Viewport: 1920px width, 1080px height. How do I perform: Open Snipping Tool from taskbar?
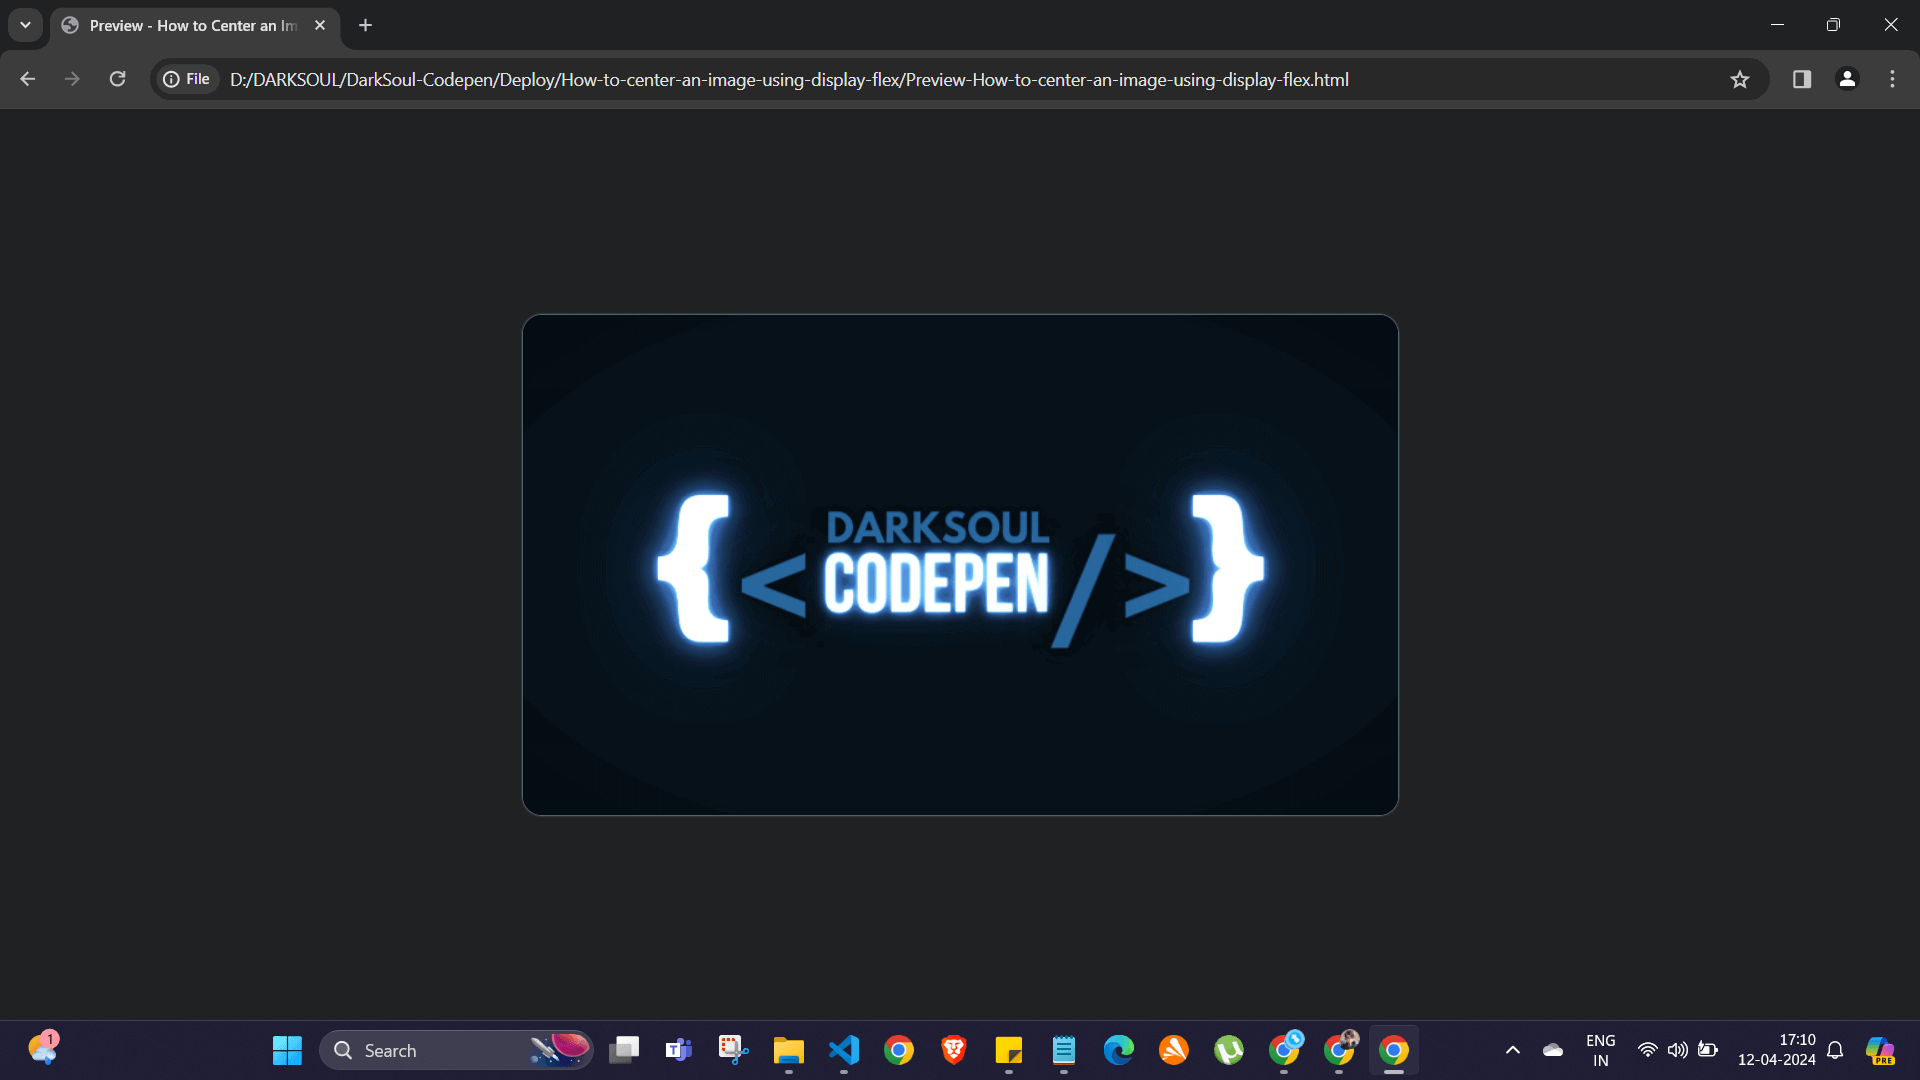[x=733, y=1050]
